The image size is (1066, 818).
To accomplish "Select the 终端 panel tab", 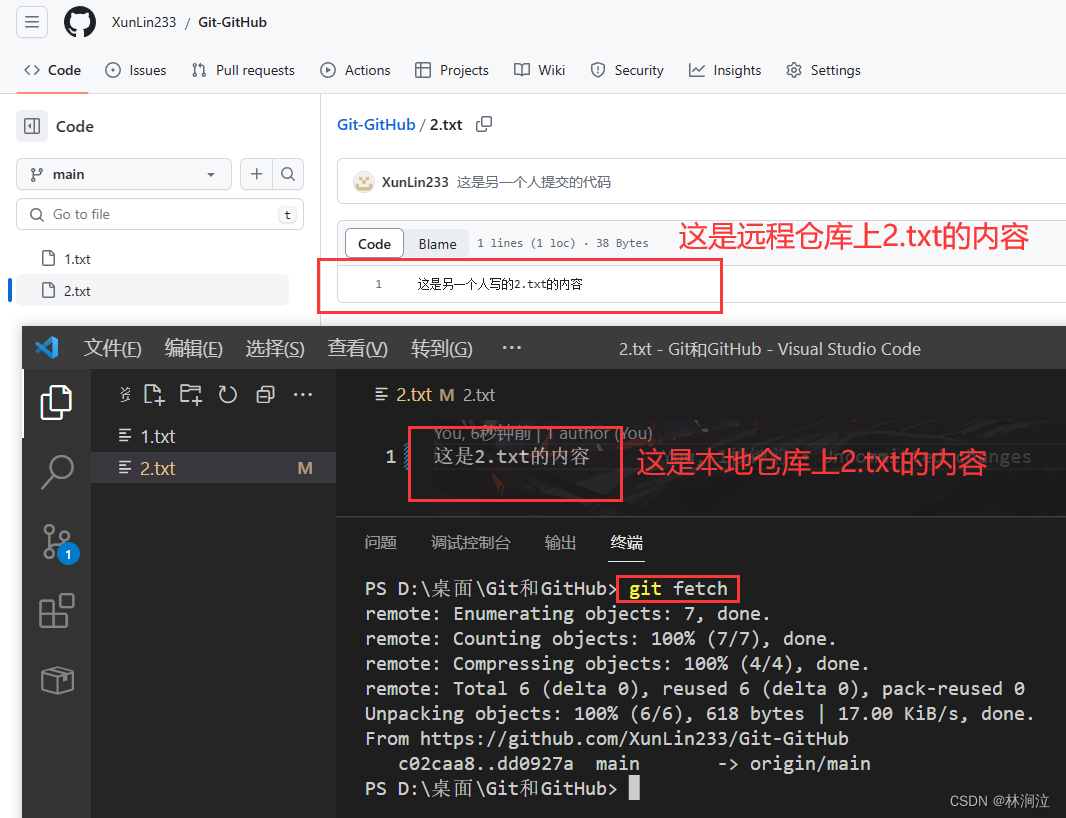I will tap(626, 543).
